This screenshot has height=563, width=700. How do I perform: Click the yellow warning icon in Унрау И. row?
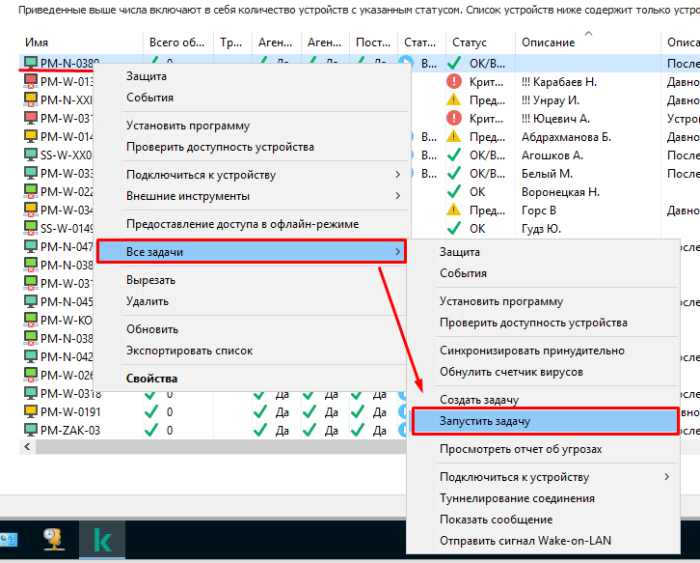coord(454,100)
